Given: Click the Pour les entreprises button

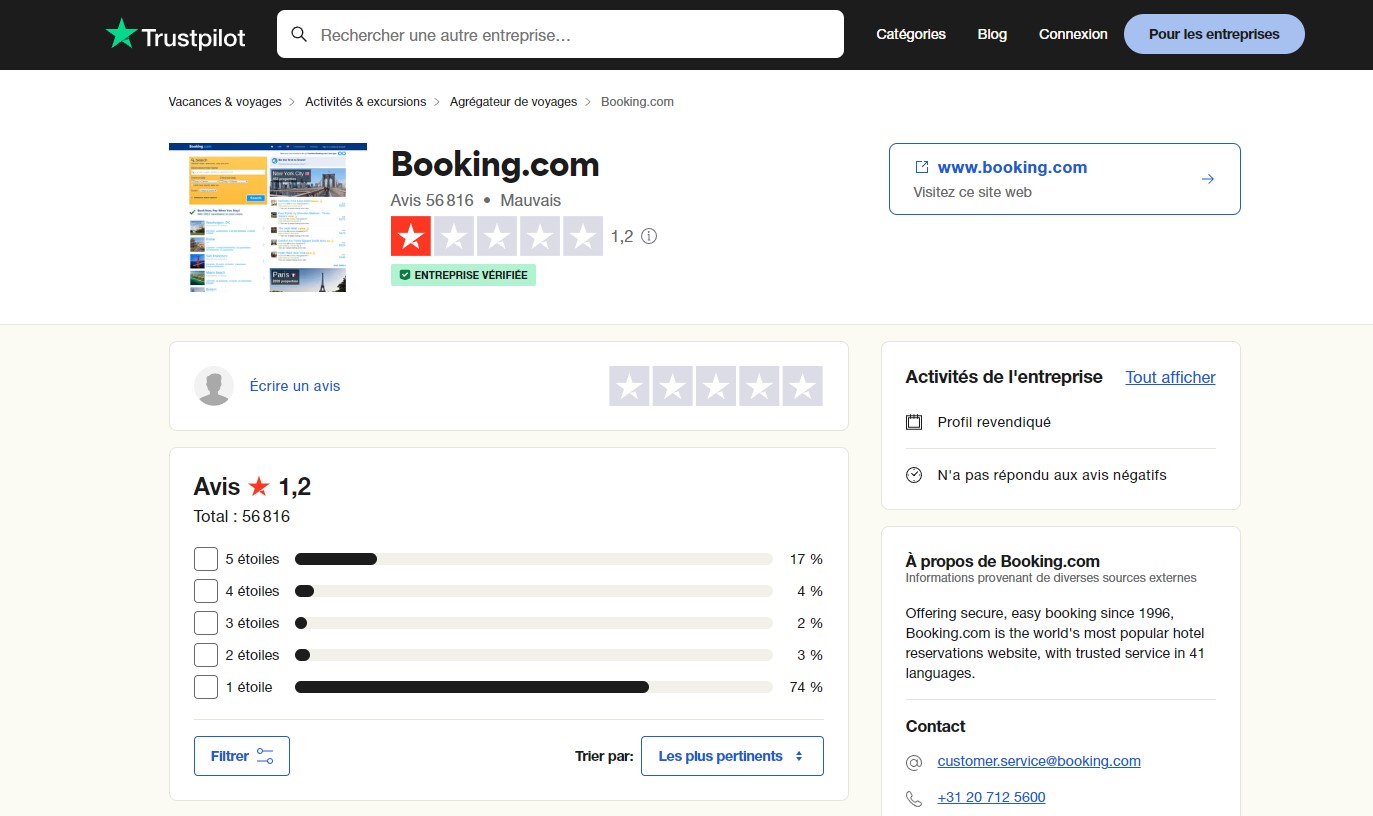Looking at the screenshot, I should pos(1214,34).
